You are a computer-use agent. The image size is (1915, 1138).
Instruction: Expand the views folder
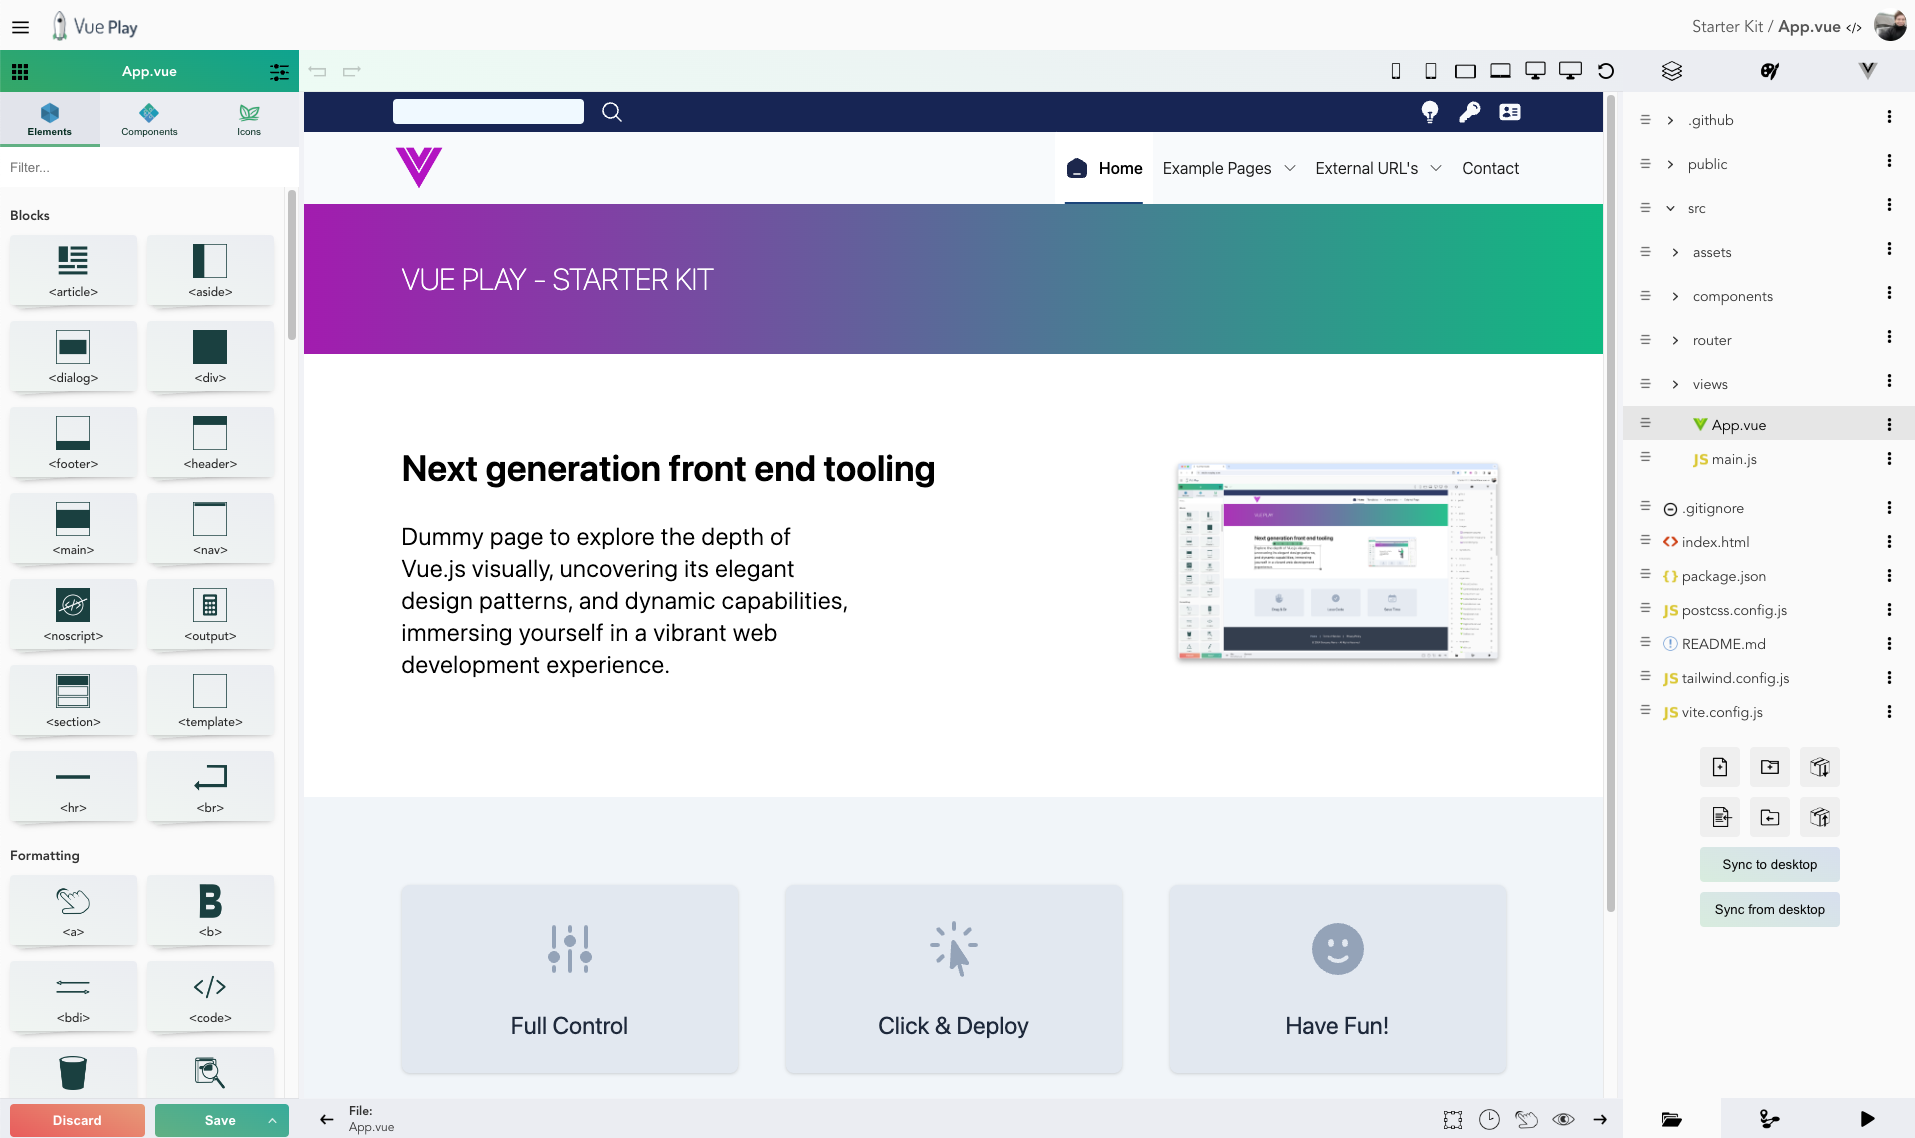[x=1675, y=384]
